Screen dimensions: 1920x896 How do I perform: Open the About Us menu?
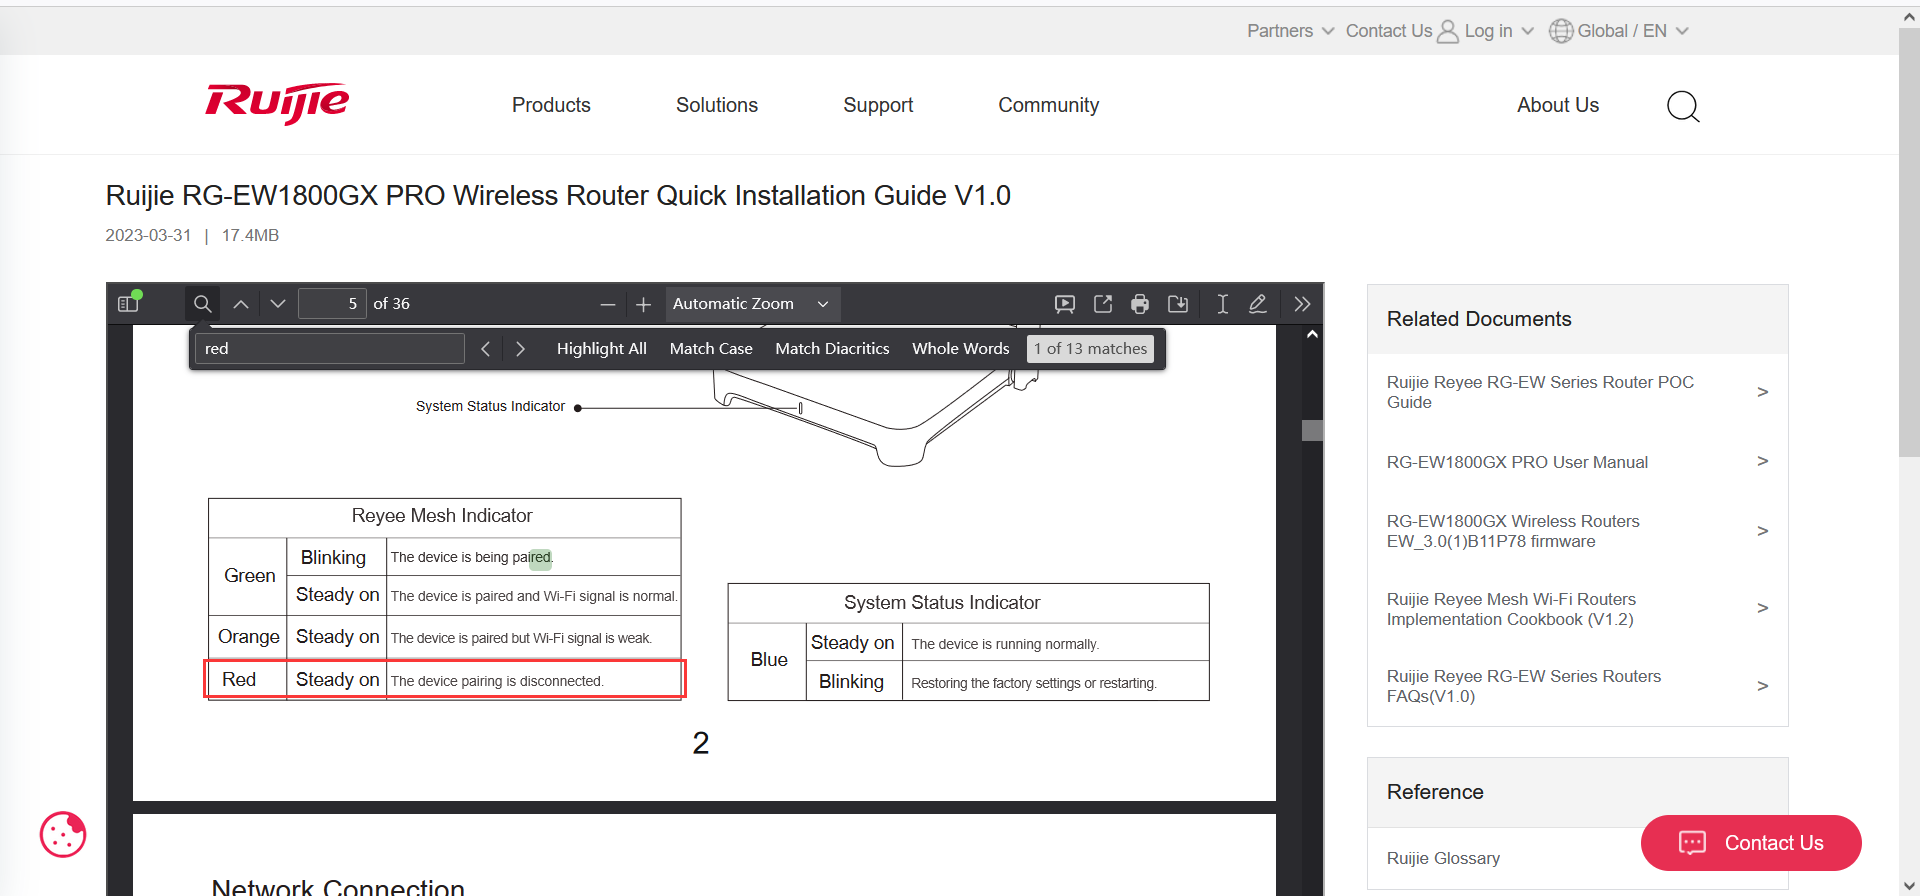[x=1558, y=105]
